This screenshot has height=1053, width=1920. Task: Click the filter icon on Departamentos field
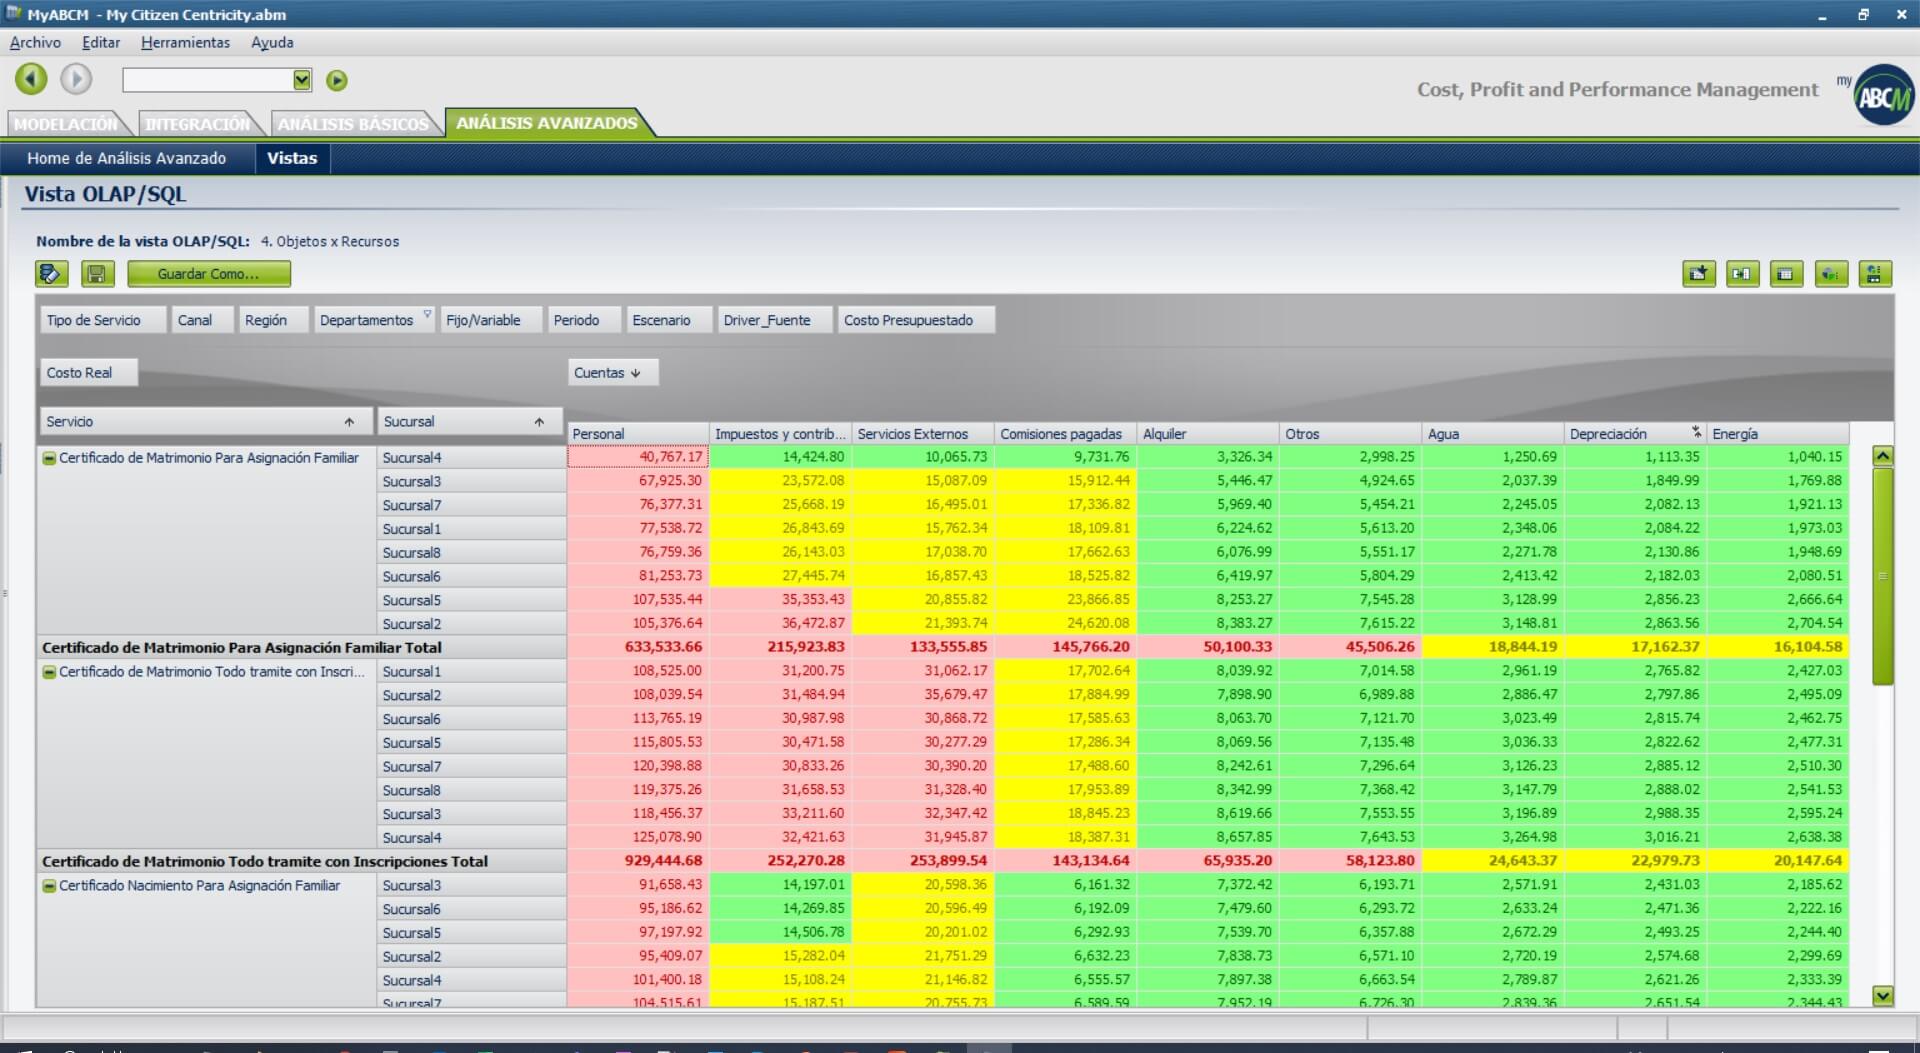click(x=427, y=314)
